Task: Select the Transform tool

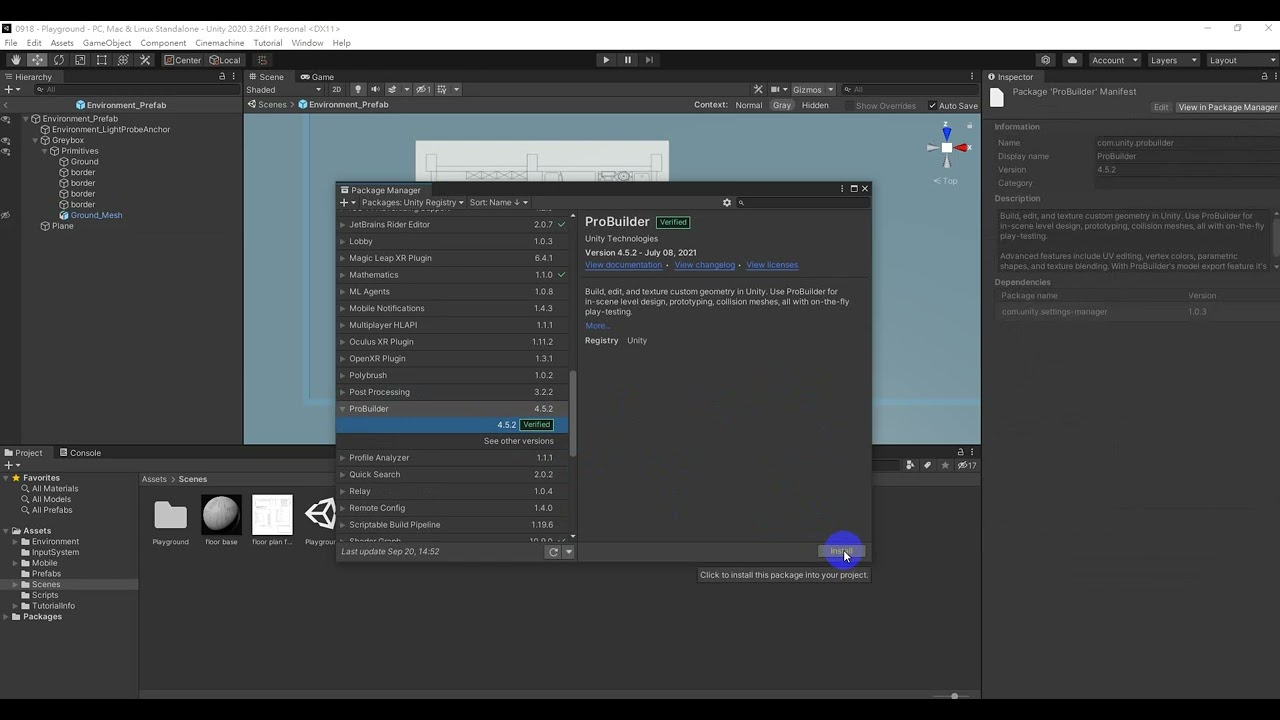Action: click(x=123, y=60)
